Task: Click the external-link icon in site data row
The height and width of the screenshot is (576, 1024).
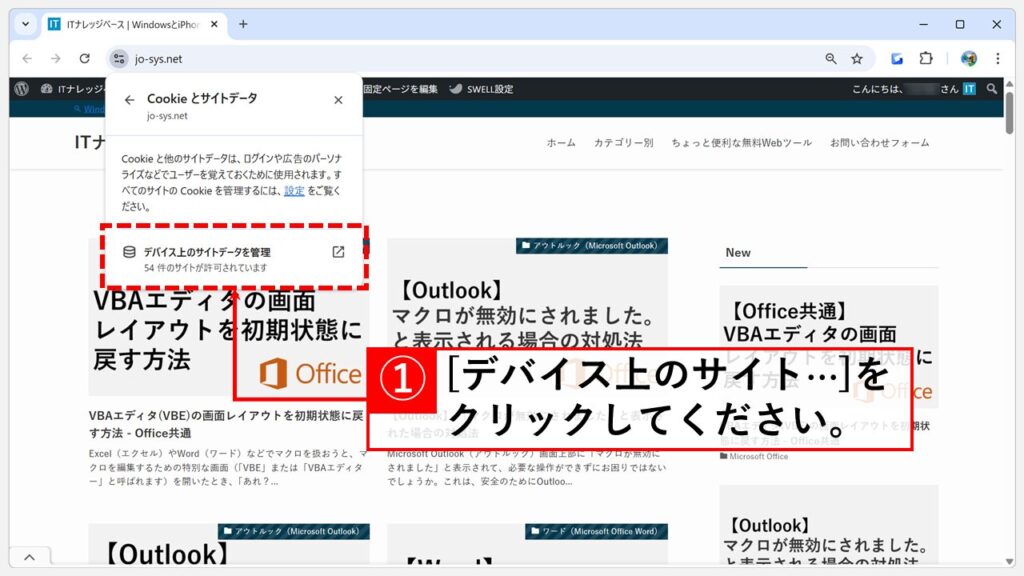Action: pos(338,252)
